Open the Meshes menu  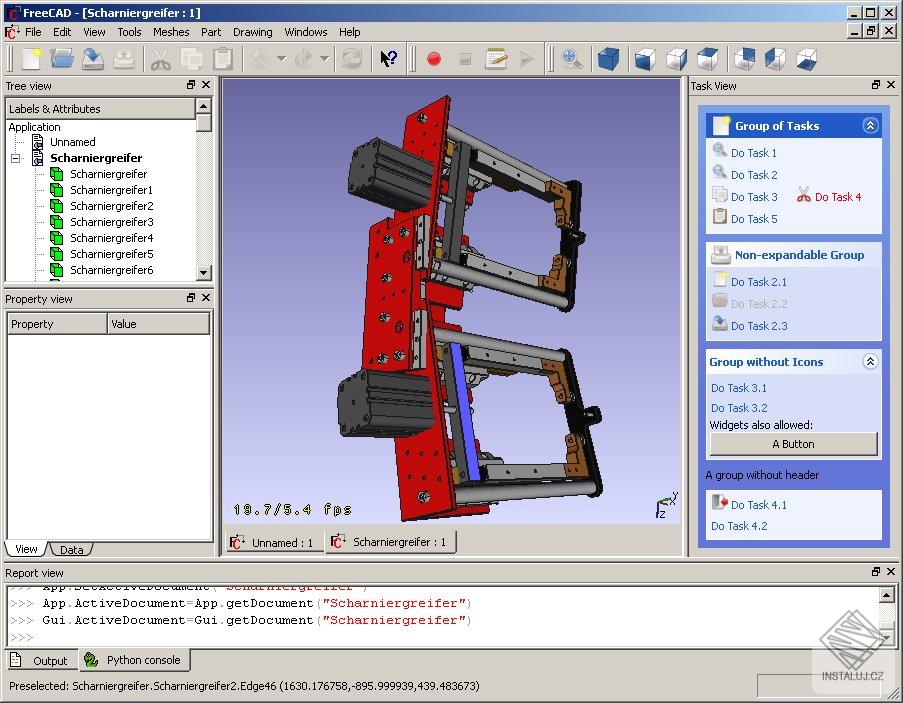pyautogui.click(x=171, y=31)
